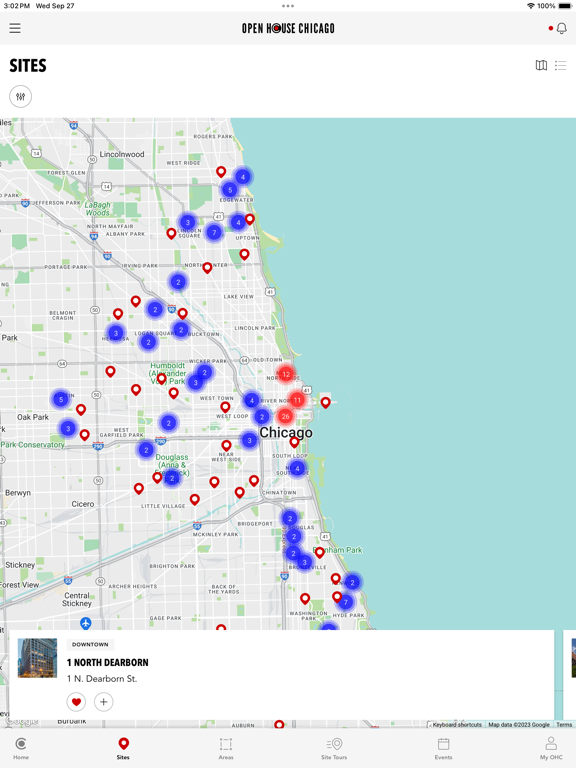Tap the 5-site cluster near Edgewater
The image size is (576, 768).
pos(230,190)
